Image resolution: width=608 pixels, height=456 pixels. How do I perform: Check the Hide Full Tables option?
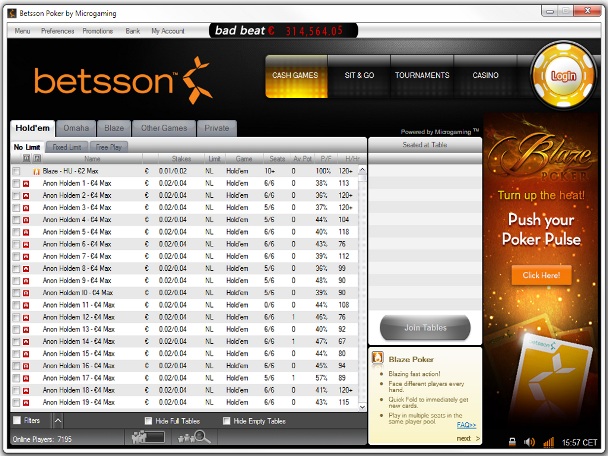(149, 421)
